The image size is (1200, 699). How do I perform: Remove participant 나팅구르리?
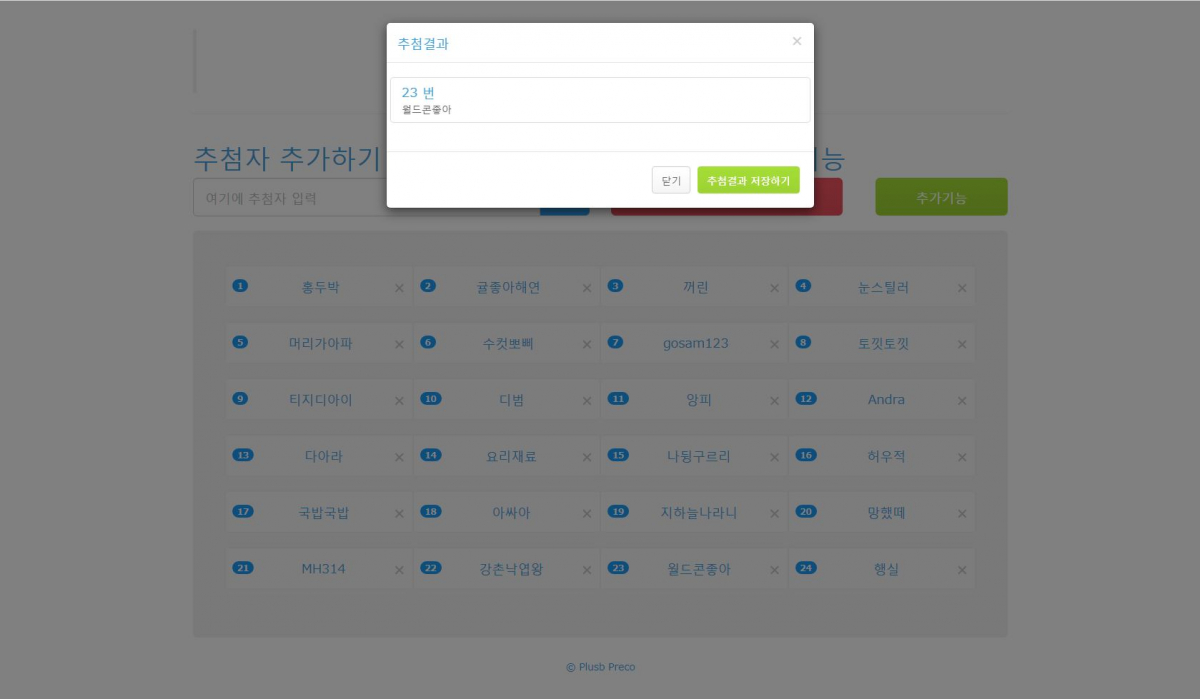[774, 457]
